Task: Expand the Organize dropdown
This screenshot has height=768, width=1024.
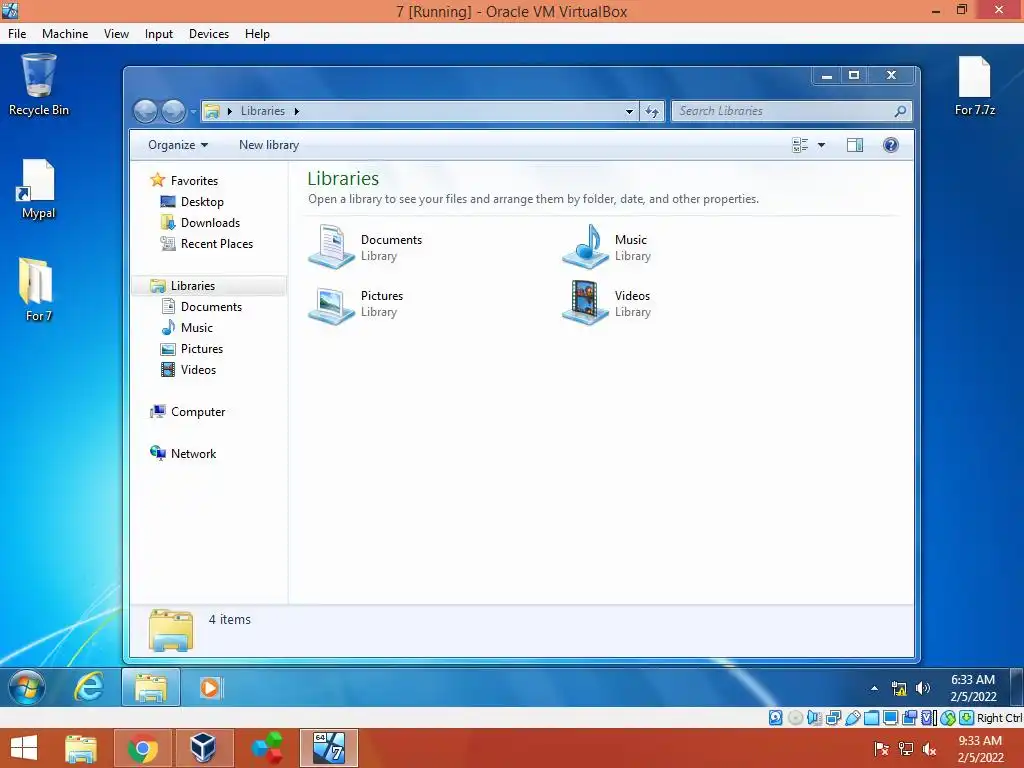Action: point(178,145)
